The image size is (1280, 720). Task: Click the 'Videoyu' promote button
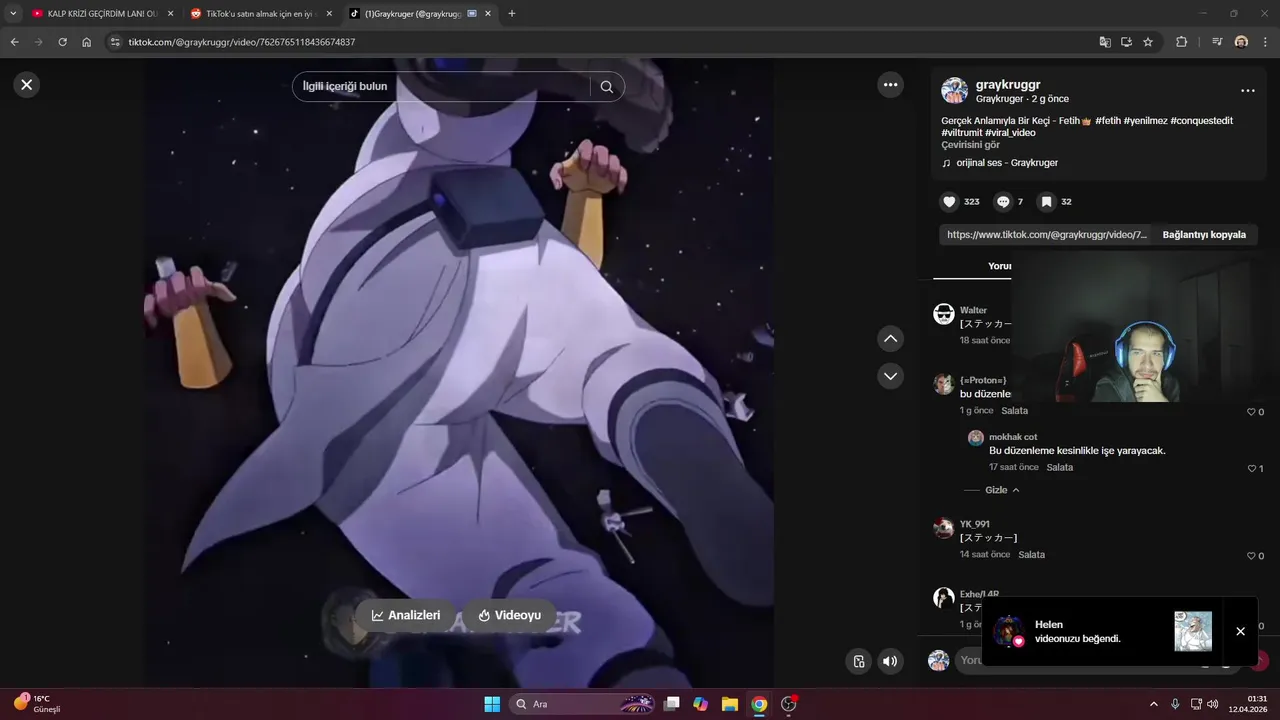(509, 616)
